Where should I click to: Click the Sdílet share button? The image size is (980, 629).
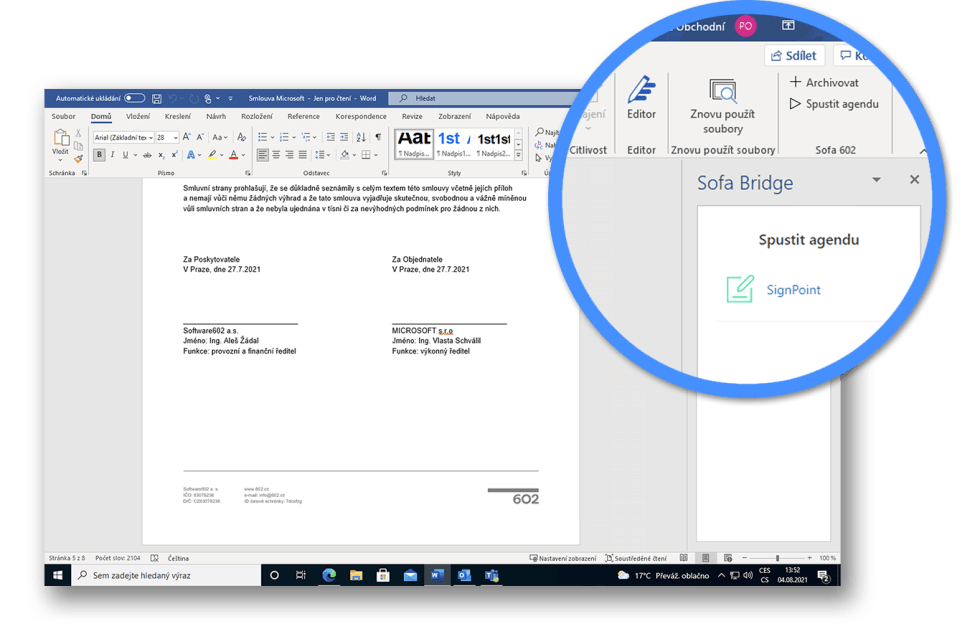coord(794,56)
